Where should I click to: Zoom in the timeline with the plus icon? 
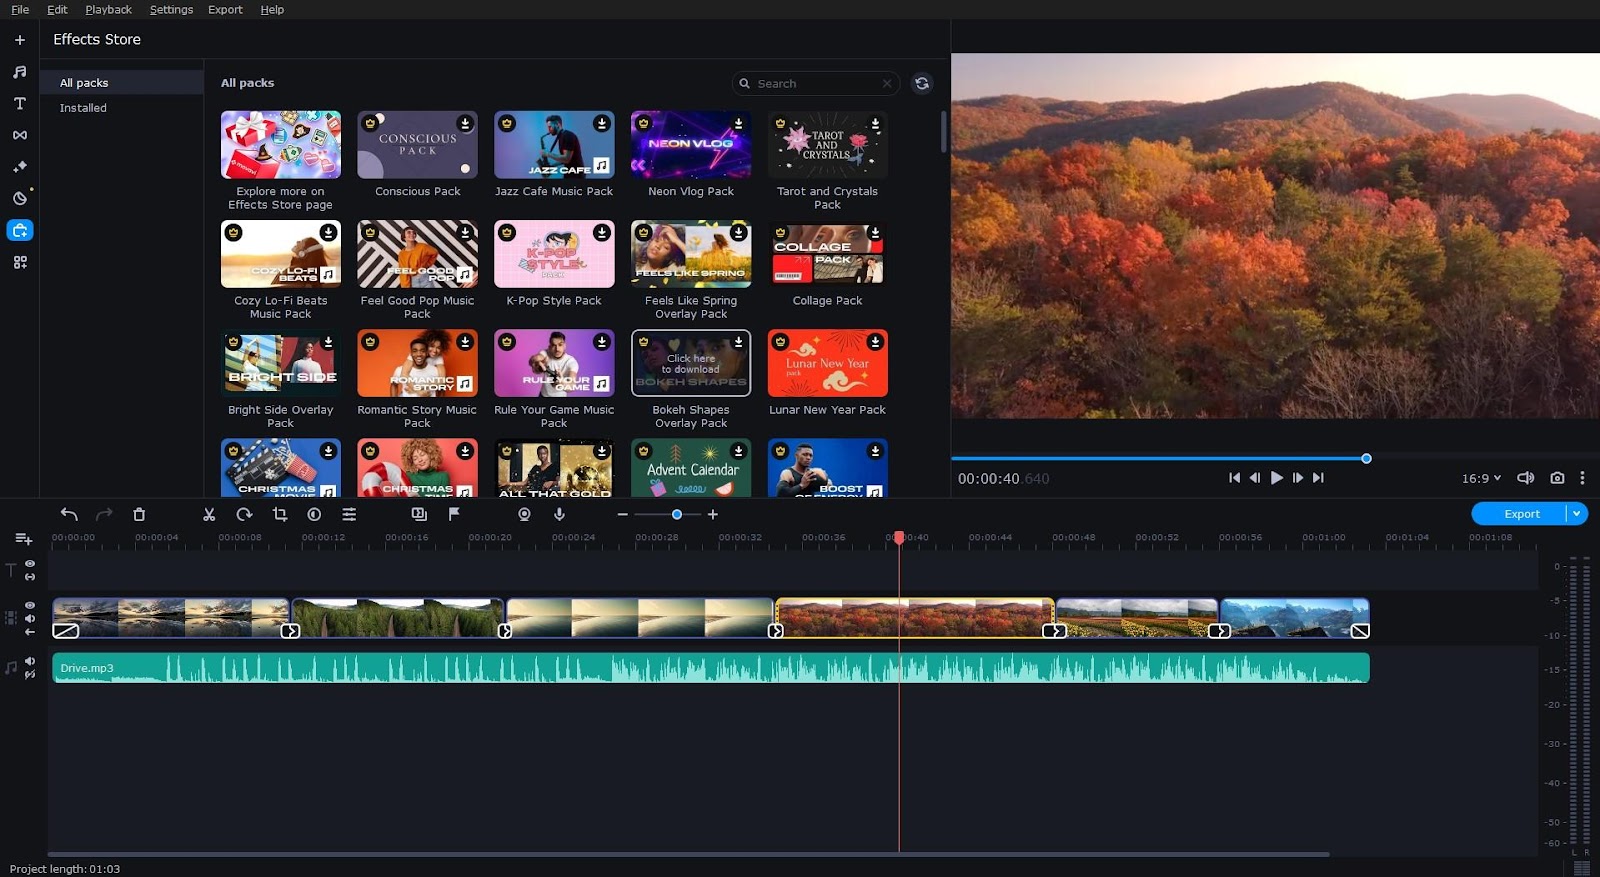pyautogui.click(x=713, y=514)
